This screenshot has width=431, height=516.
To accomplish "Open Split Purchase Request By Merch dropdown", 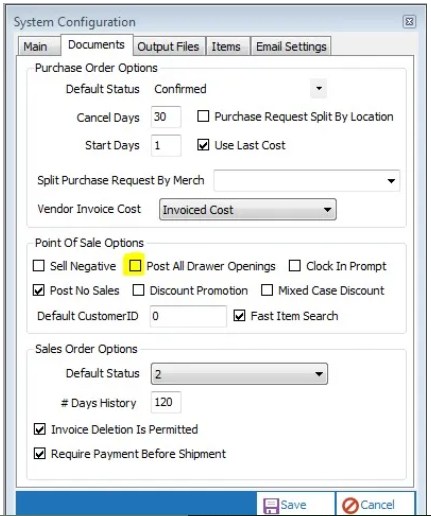I will click(307, 181).
